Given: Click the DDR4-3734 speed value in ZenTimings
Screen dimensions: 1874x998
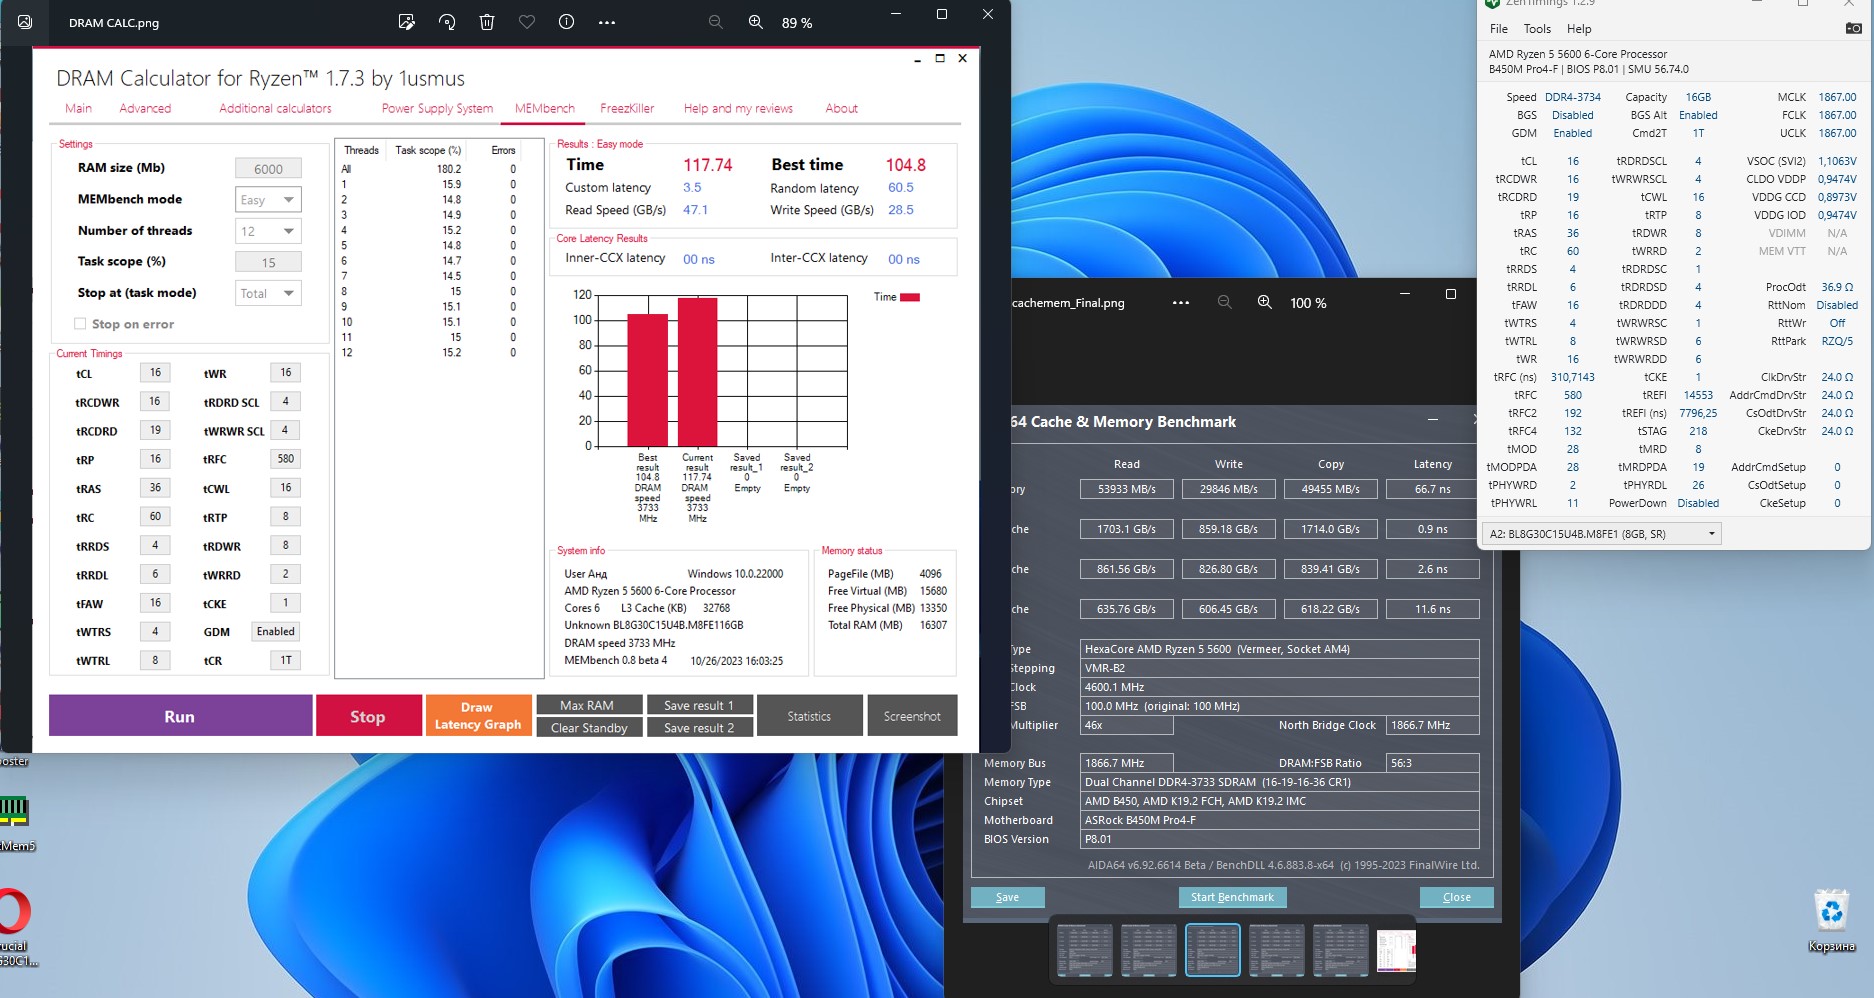Looking at the screenshot, I should coord(1573,97).
